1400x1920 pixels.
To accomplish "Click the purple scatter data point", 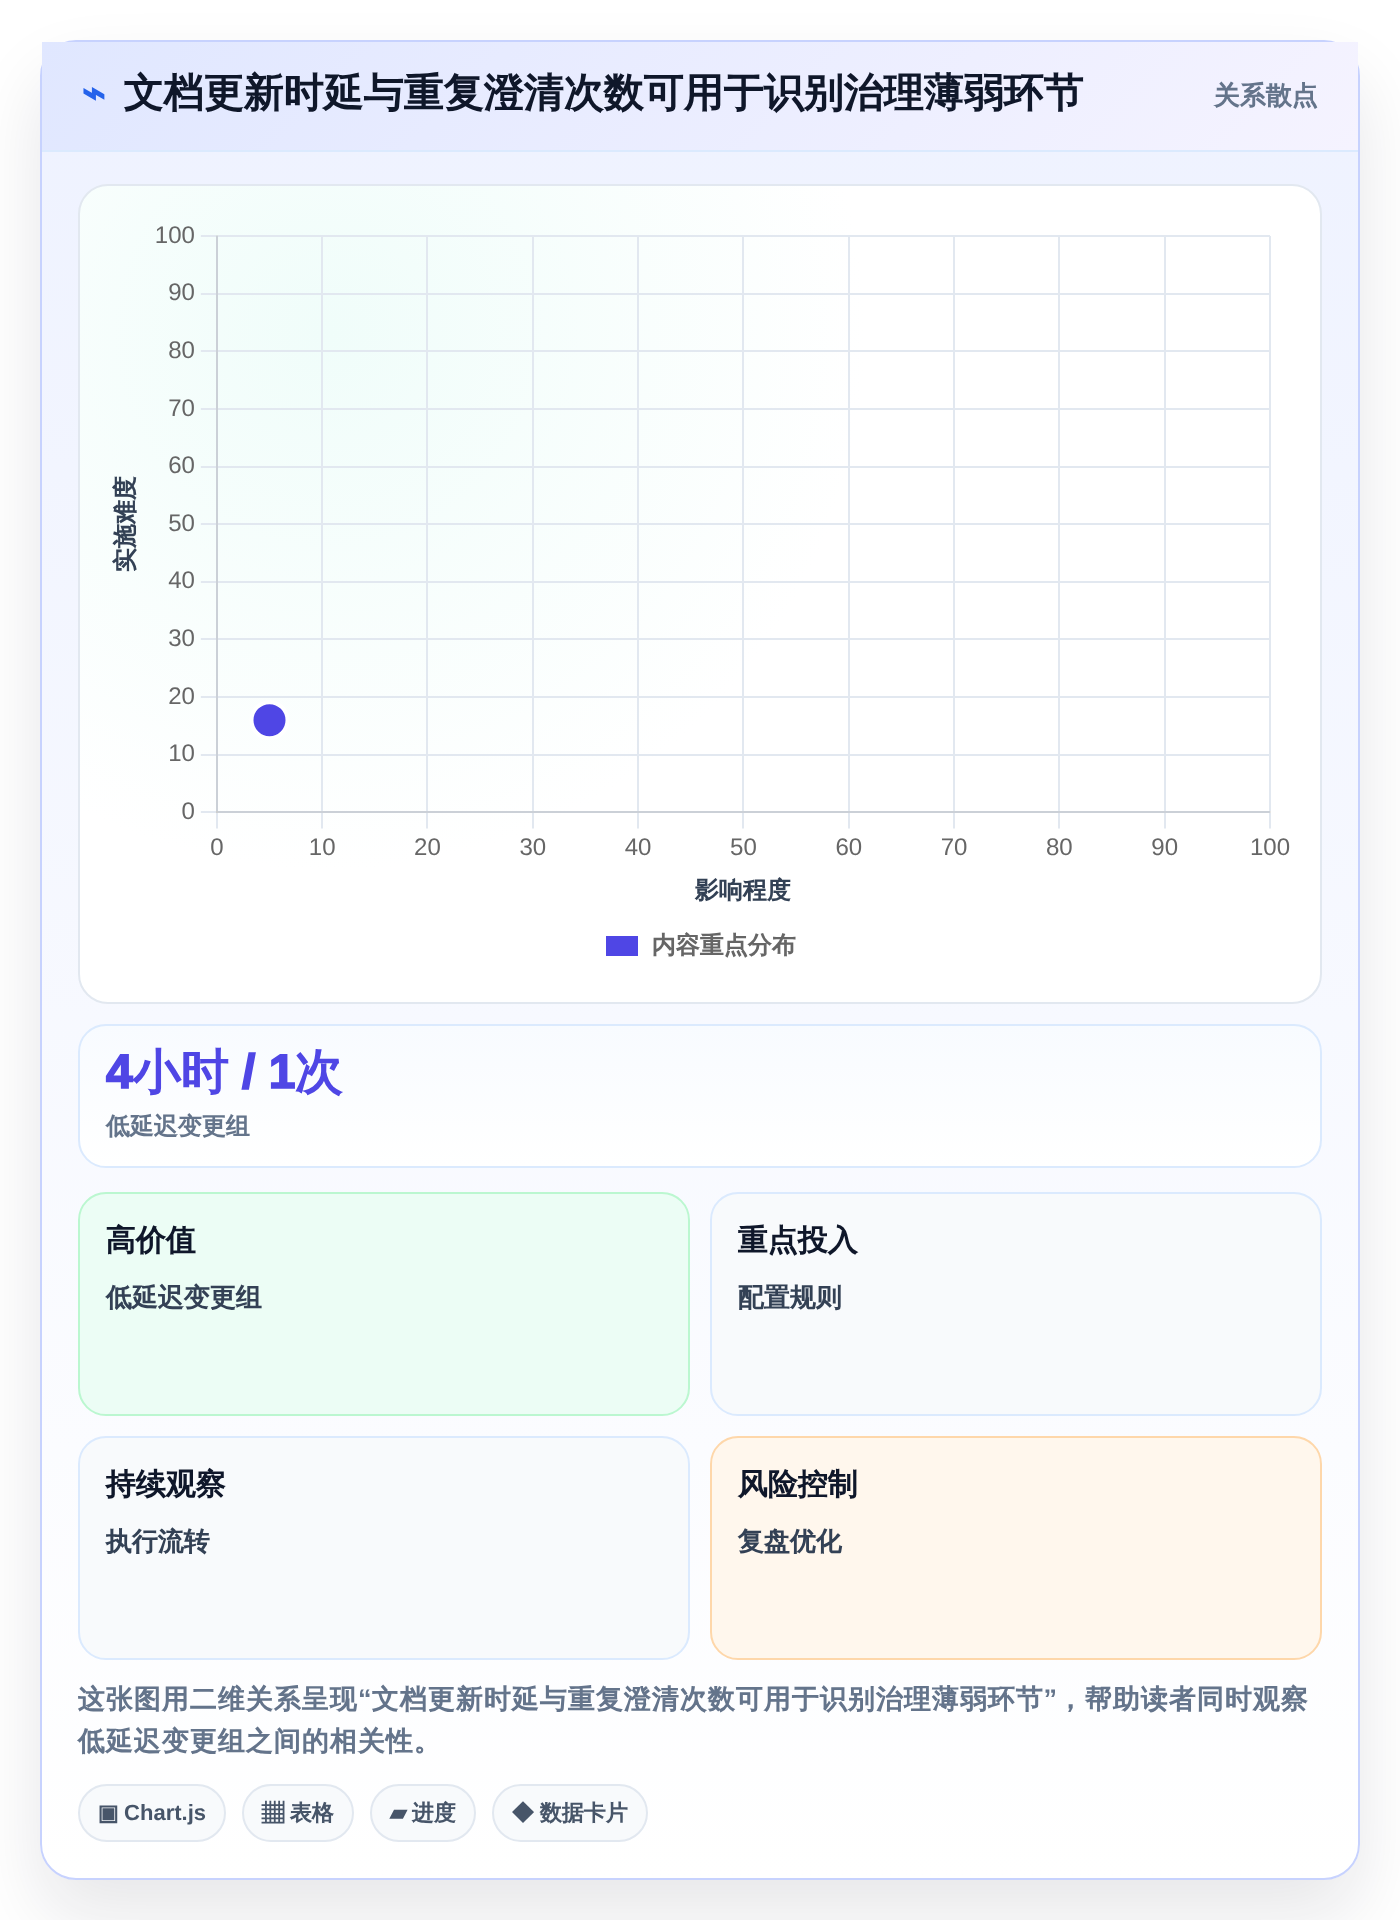I will tap(269, 720).
